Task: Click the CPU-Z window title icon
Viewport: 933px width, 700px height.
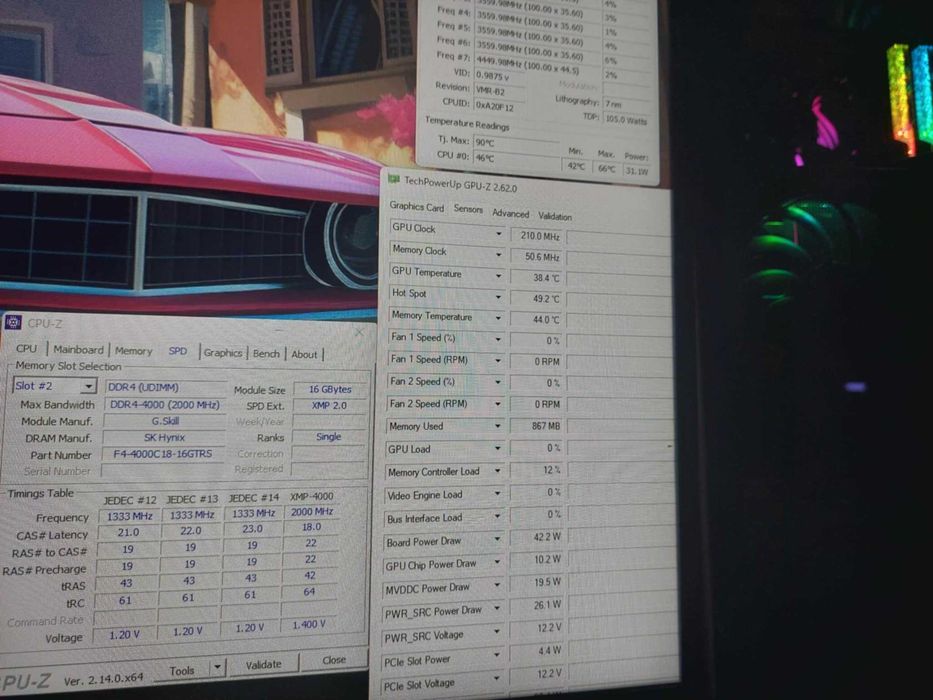Action: tap(12, 323)
